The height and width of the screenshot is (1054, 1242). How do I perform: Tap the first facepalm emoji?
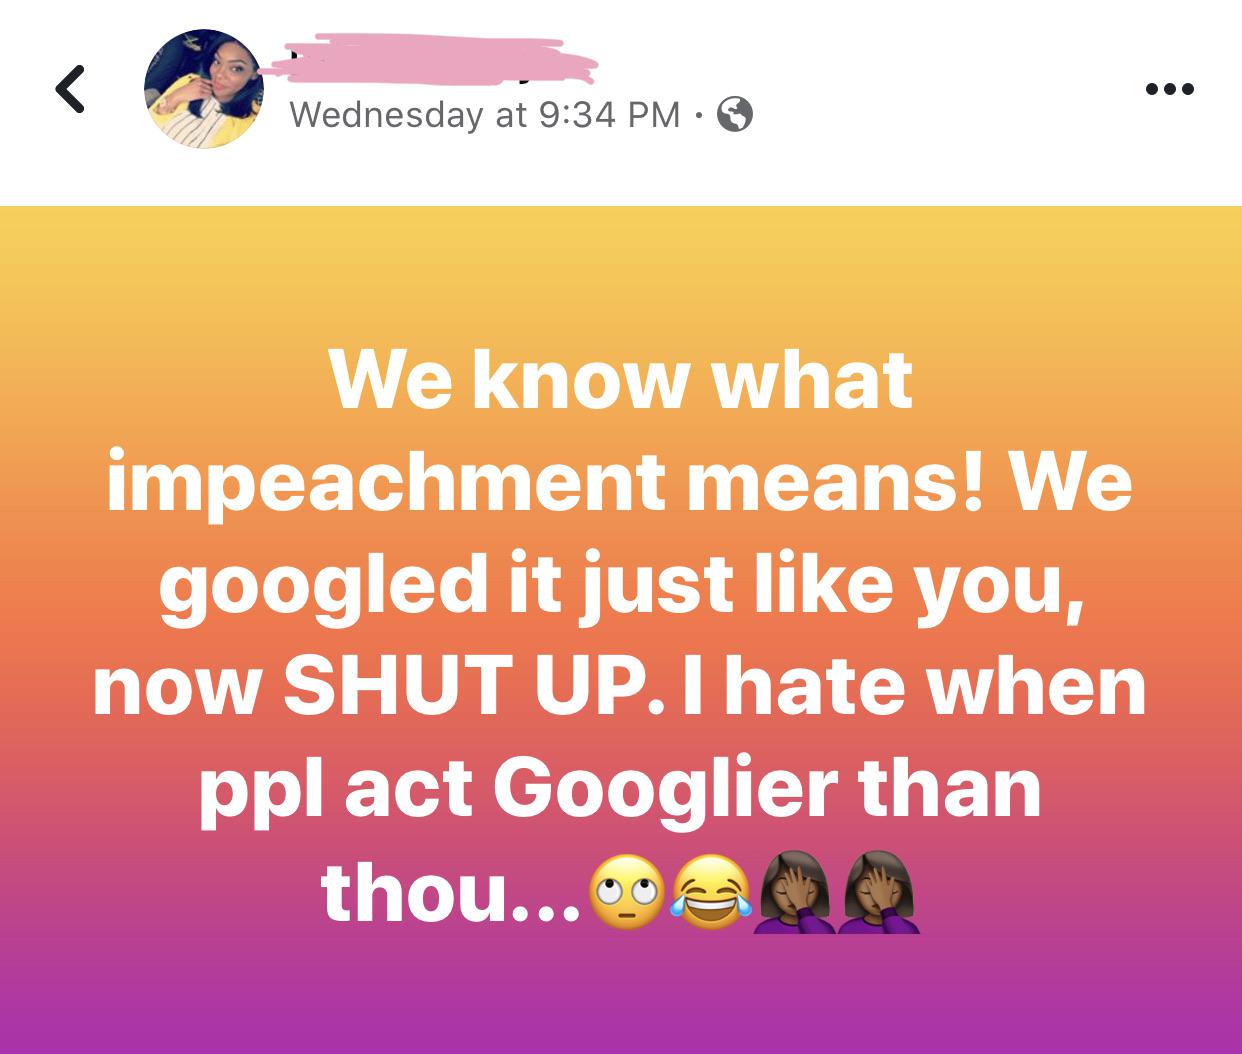pos(795,892)
